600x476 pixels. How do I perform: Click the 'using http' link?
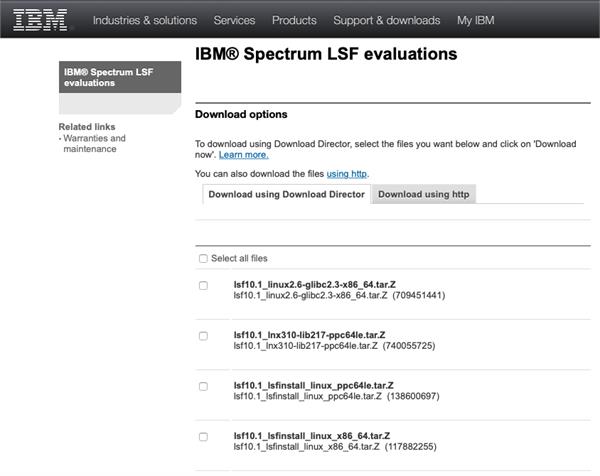[x=346, y=174]
